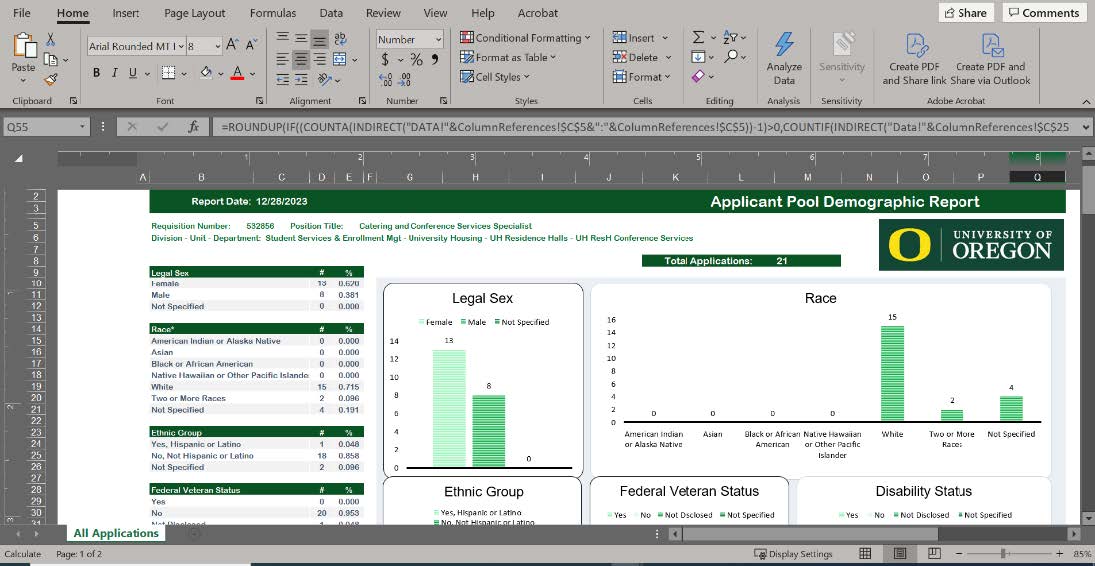Switch to the Insert tab

(126, 13)
